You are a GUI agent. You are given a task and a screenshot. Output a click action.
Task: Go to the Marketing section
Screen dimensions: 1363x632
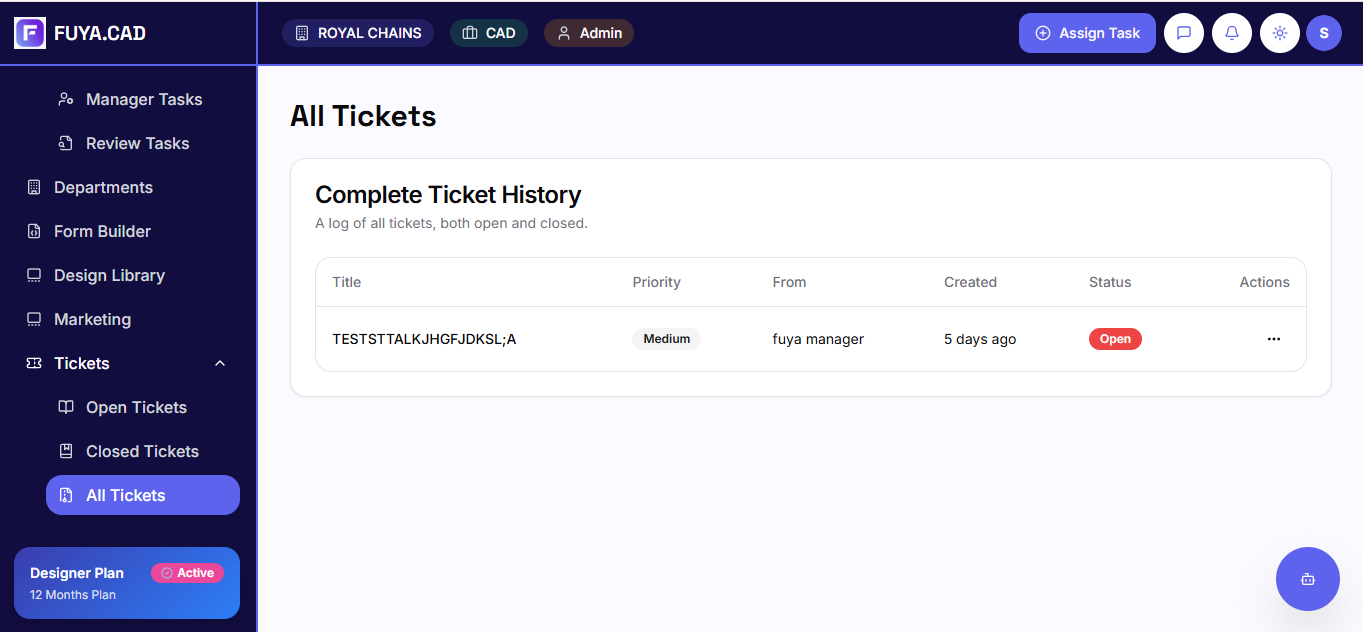tap(92, 319)
